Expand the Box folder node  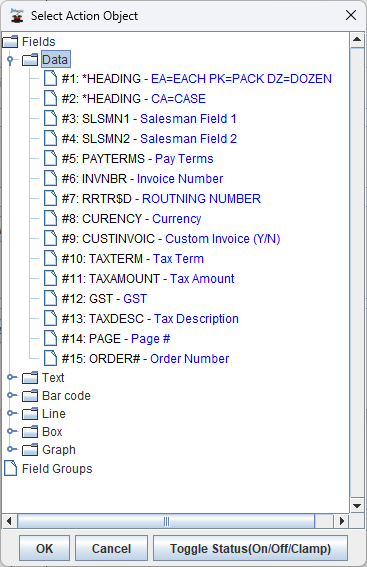[12, 431]
